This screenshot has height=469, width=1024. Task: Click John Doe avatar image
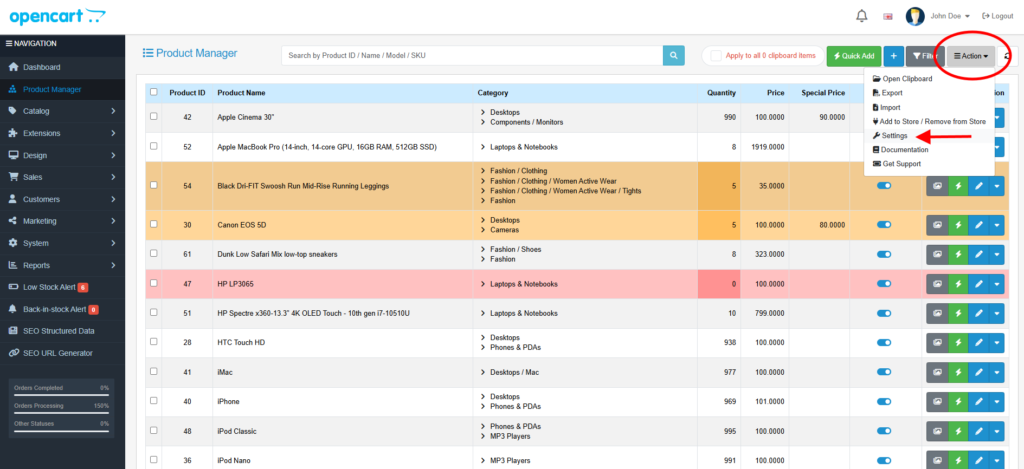pyautogui.click(x=914, y=16)
